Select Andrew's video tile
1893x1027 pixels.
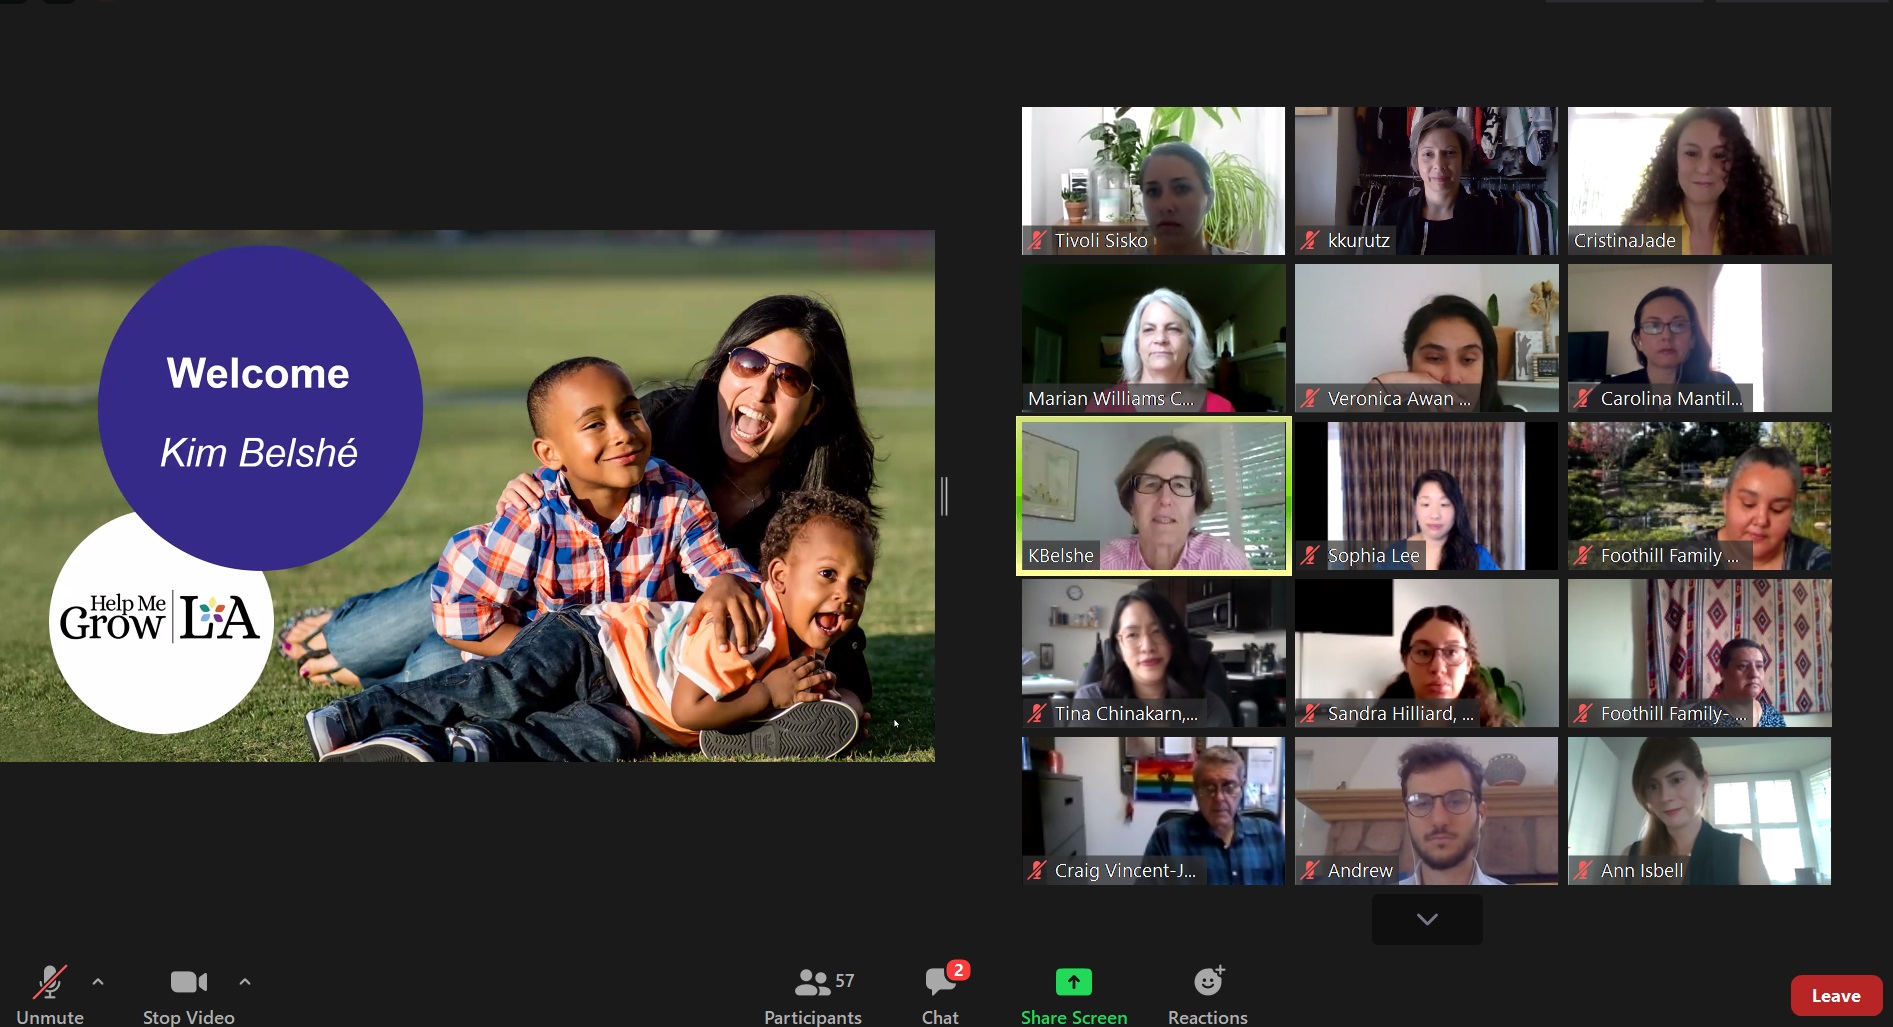click(x=1426, y=811)
